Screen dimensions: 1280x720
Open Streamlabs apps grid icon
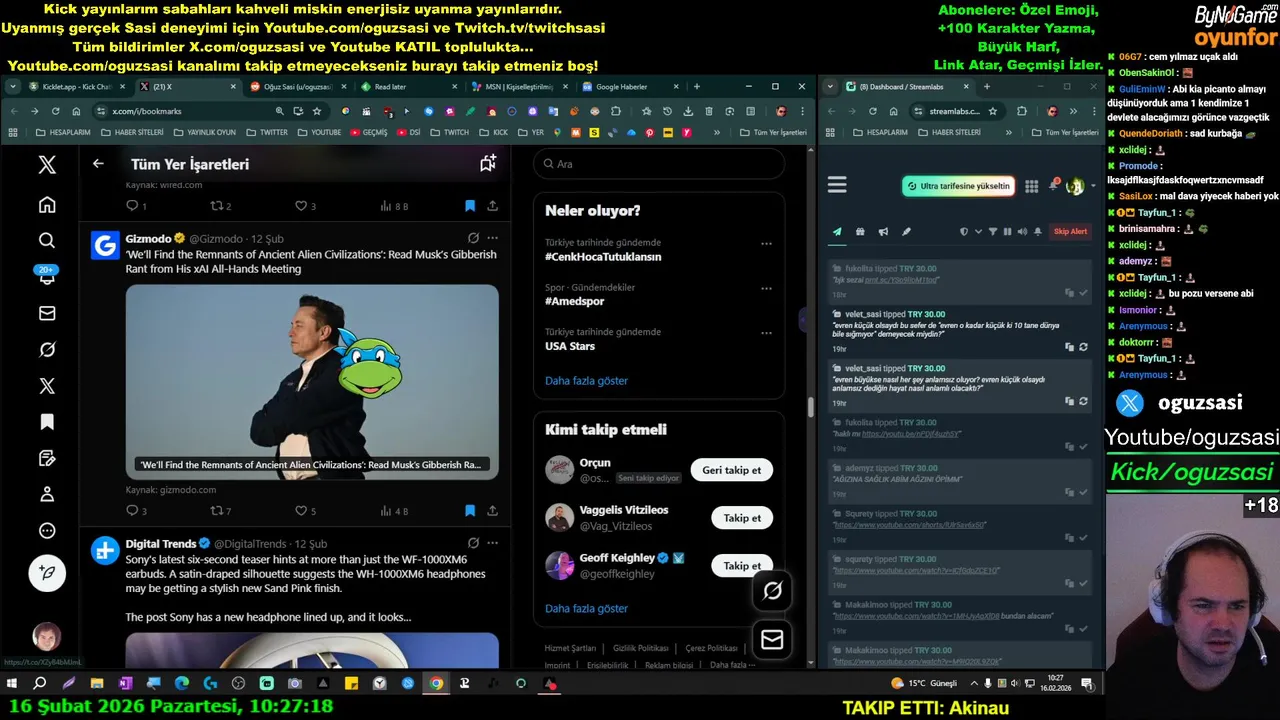[1031, 186]
